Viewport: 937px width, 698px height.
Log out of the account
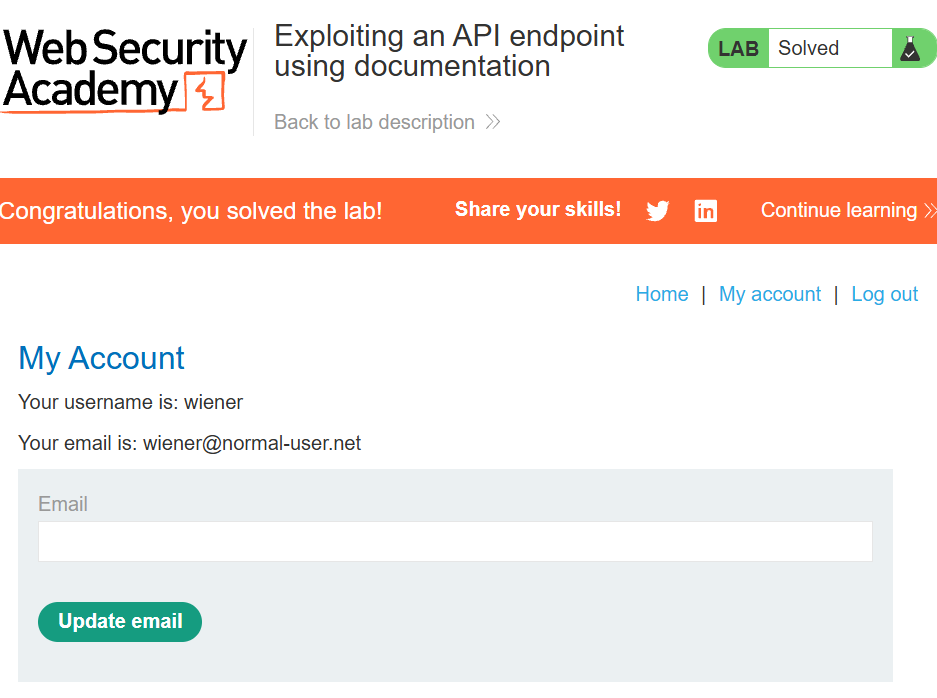884,294
